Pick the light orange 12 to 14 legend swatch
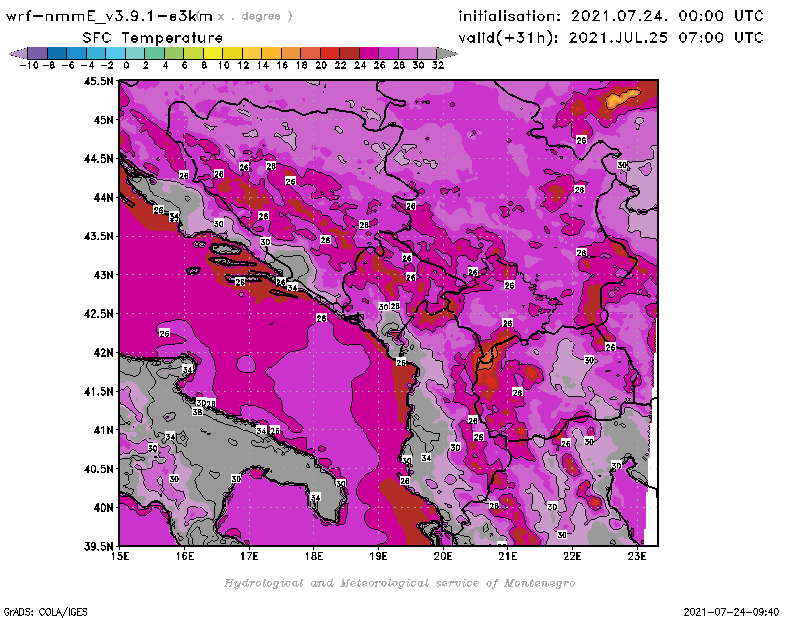This screenshot has height=618, width=800. 252,54
